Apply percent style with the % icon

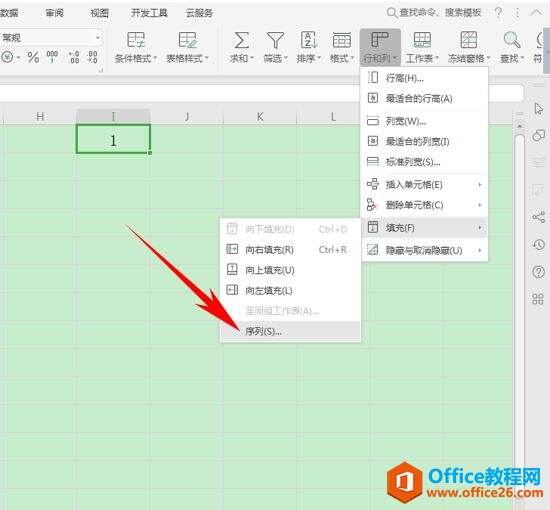33,57
